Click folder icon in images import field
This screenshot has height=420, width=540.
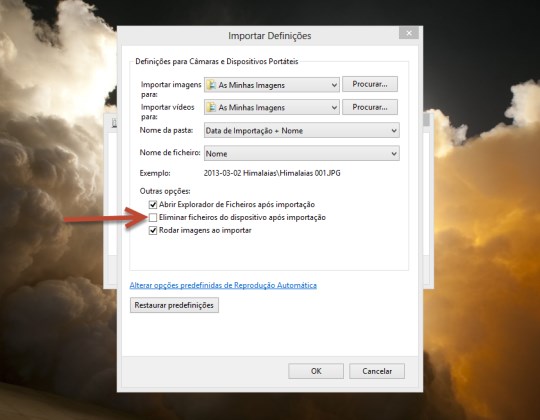coord(211,85)
